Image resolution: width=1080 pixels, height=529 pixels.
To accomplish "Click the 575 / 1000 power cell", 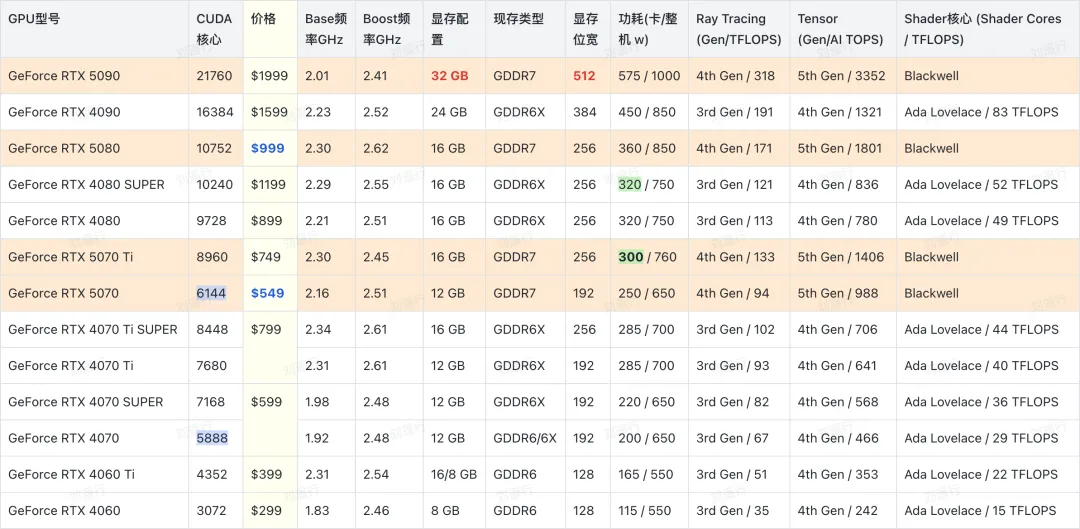I will pyautogui.click(x=649, y=76).
